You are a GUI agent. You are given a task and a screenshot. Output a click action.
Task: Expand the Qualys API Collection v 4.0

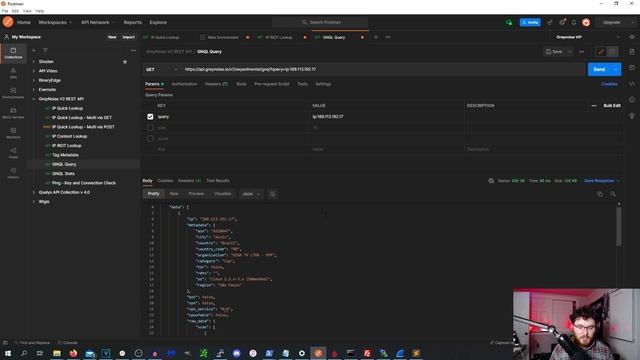(34, 192)
